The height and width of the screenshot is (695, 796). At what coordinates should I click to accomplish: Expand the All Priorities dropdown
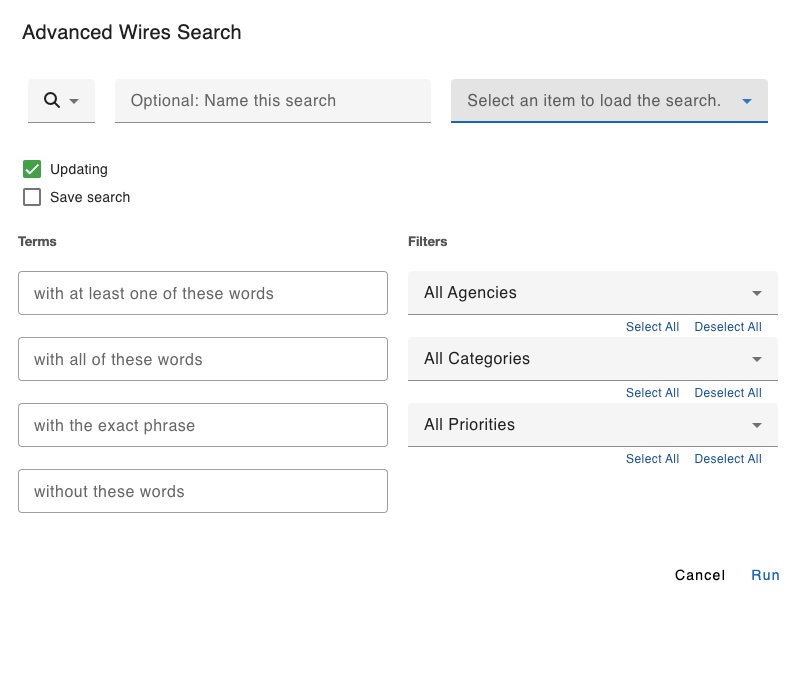click(x=592, y=425)
